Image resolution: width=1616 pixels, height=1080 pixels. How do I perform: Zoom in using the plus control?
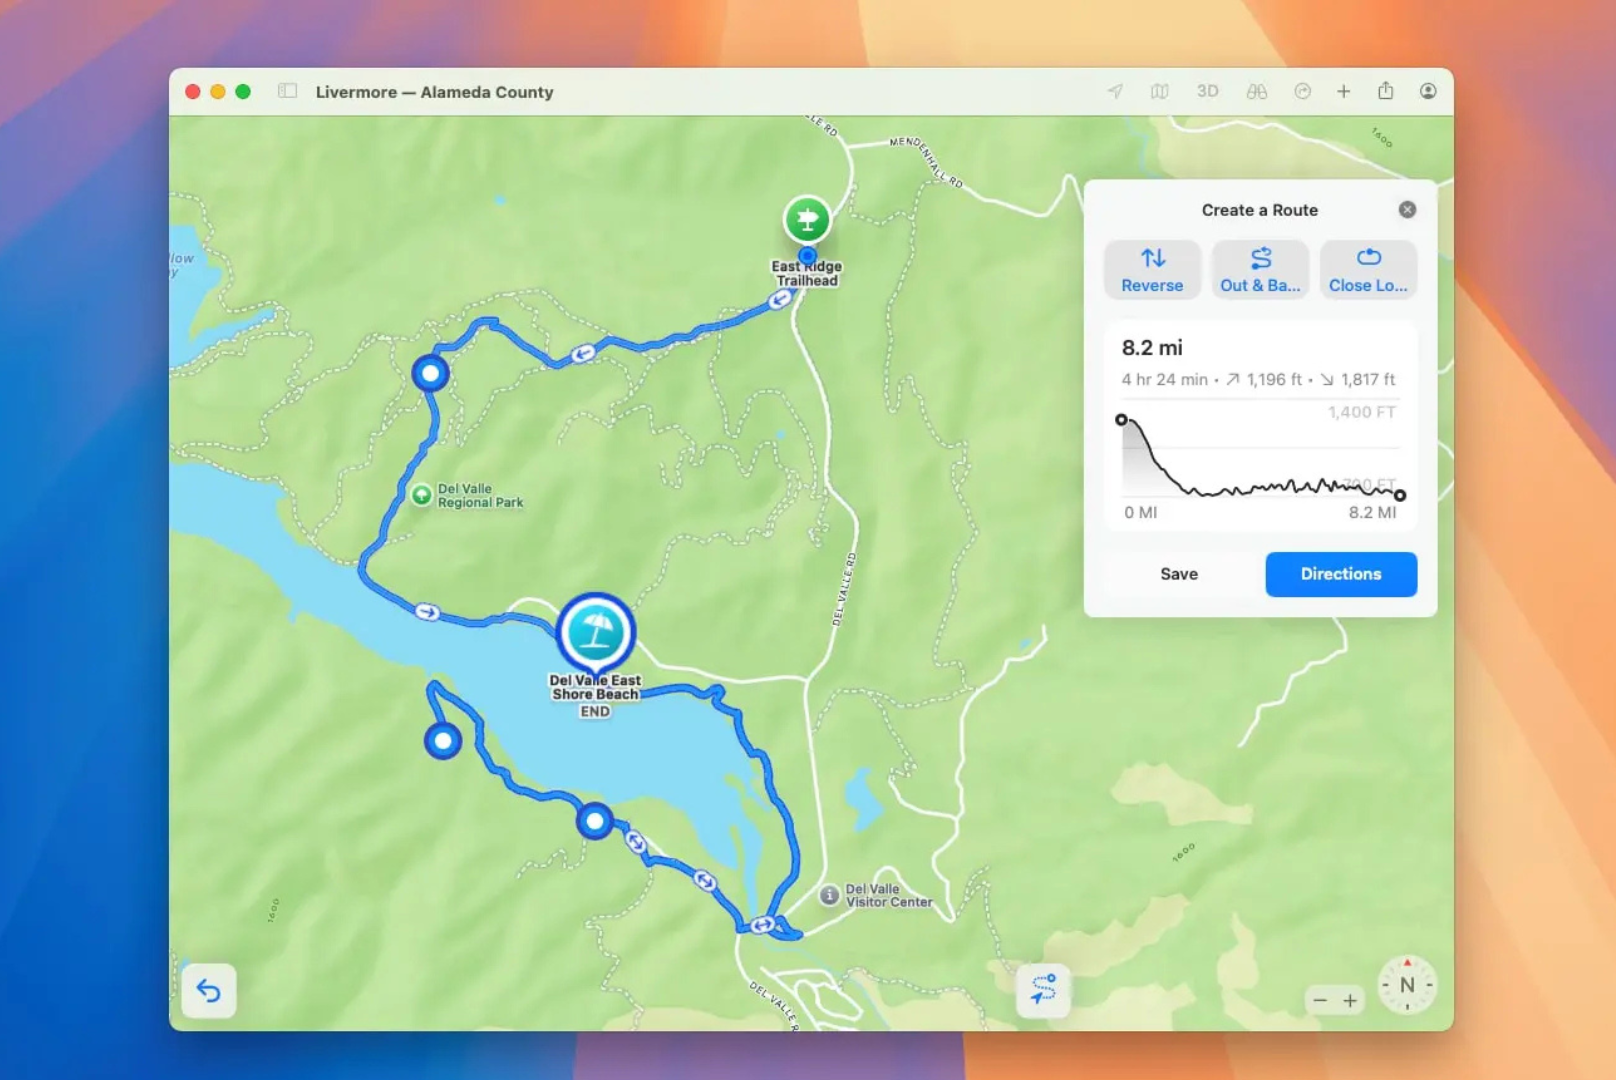1350,999
